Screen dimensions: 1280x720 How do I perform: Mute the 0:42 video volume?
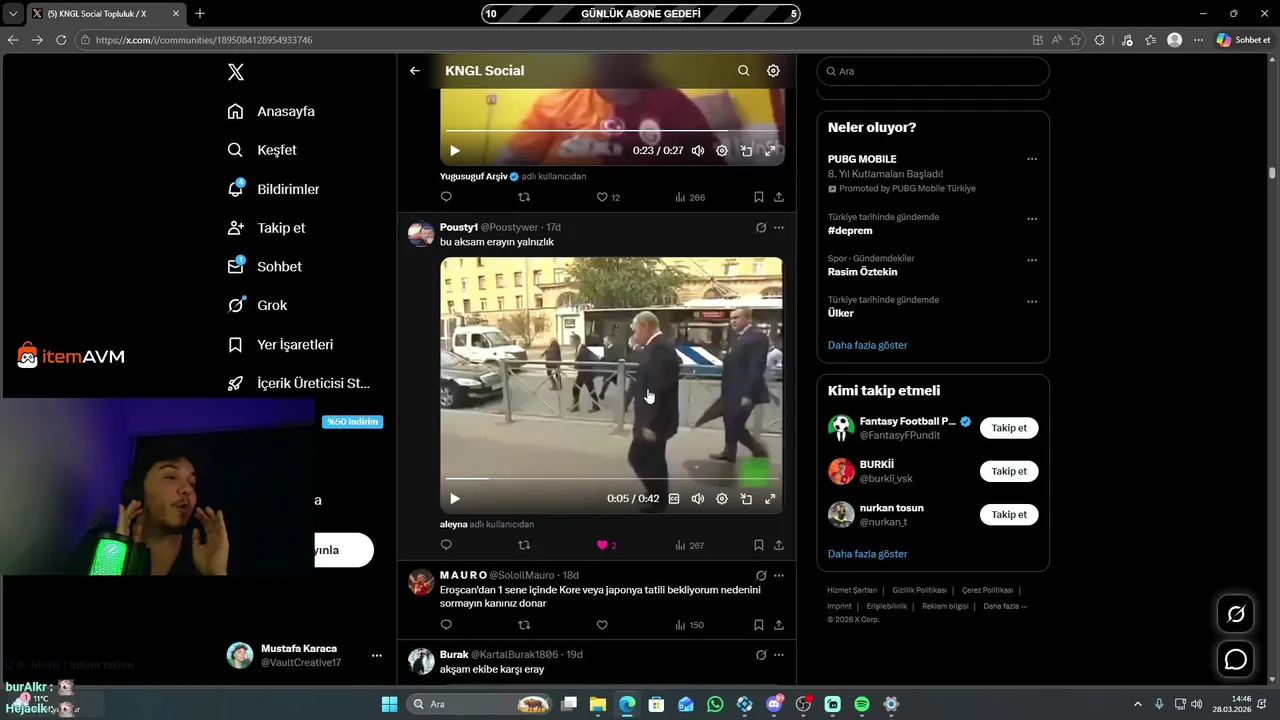point(698,499)
